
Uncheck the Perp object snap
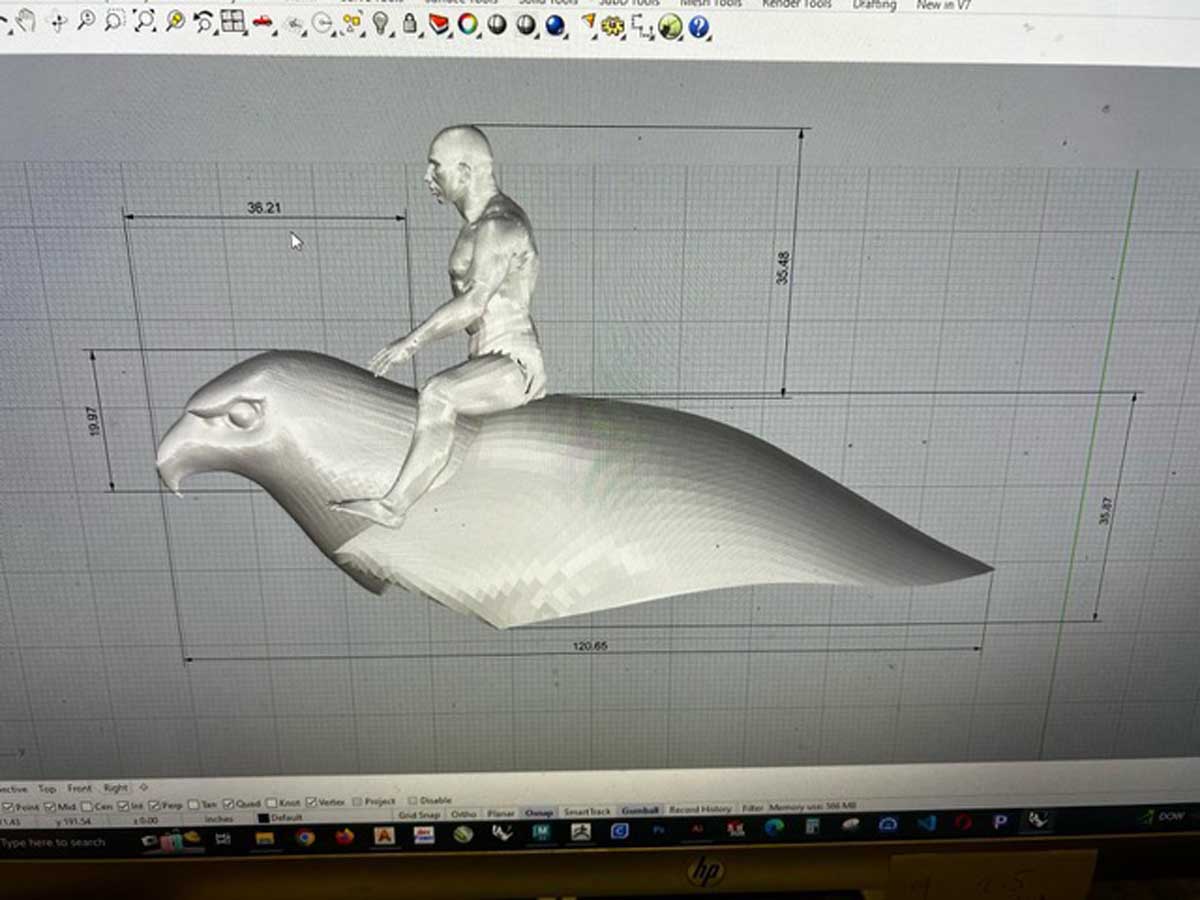click(155, 805)
